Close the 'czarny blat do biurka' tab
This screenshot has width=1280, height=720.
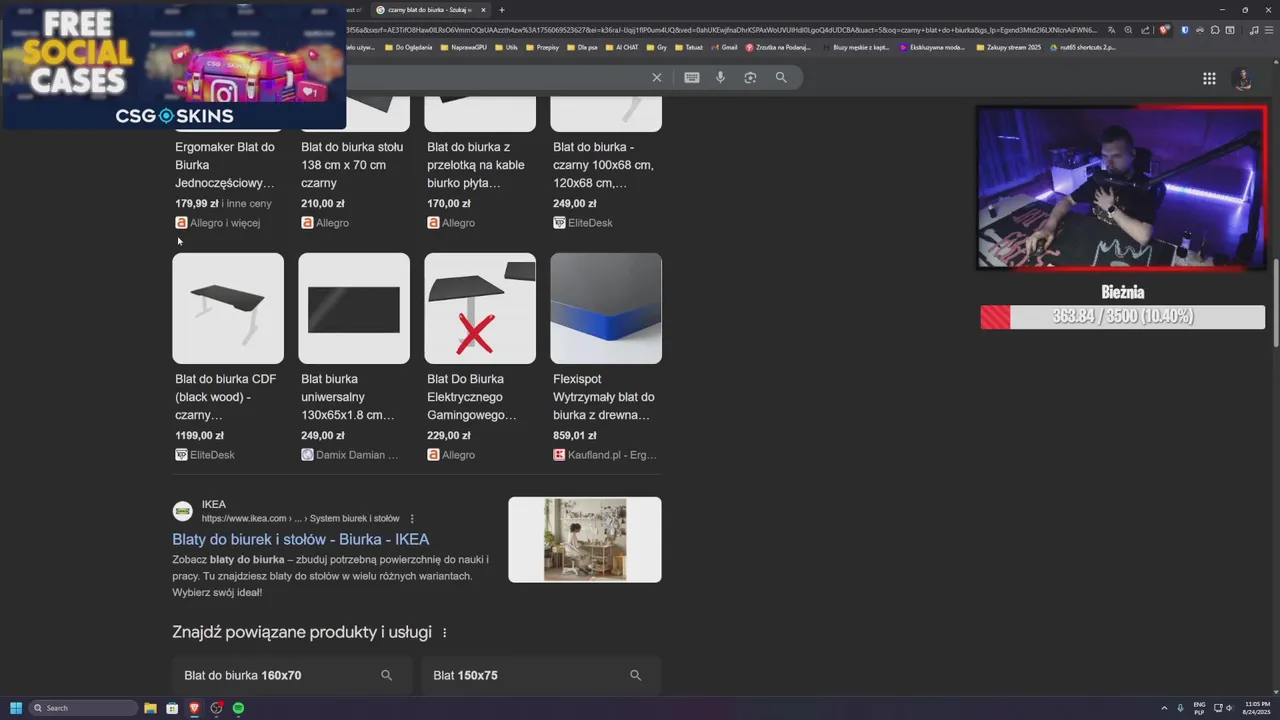(x=483, y=10)
